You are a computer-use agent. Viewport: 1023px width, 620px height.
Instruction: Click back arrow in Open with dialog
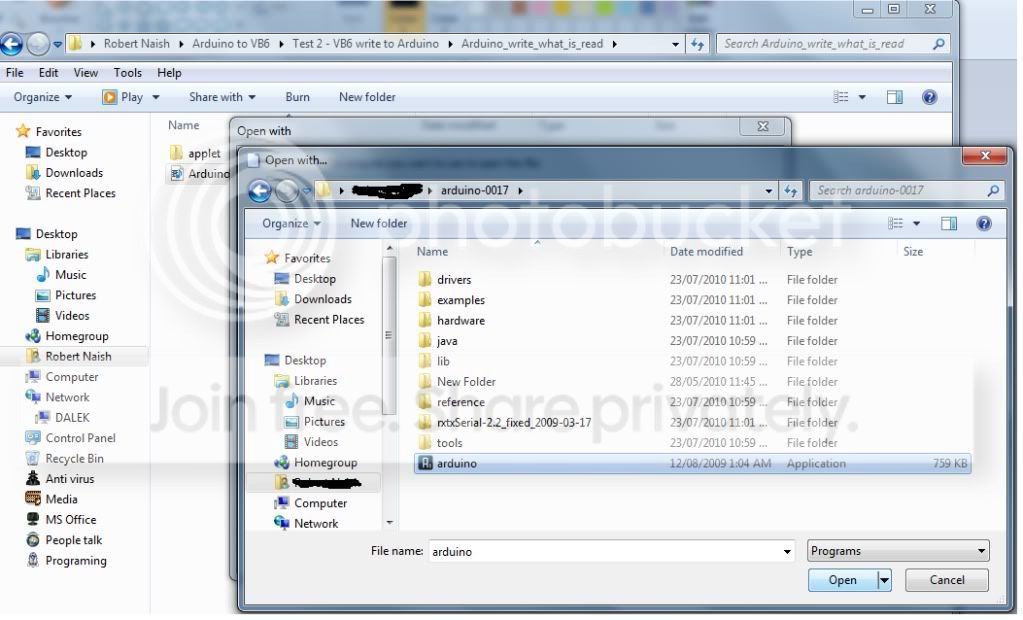(260, 191)
